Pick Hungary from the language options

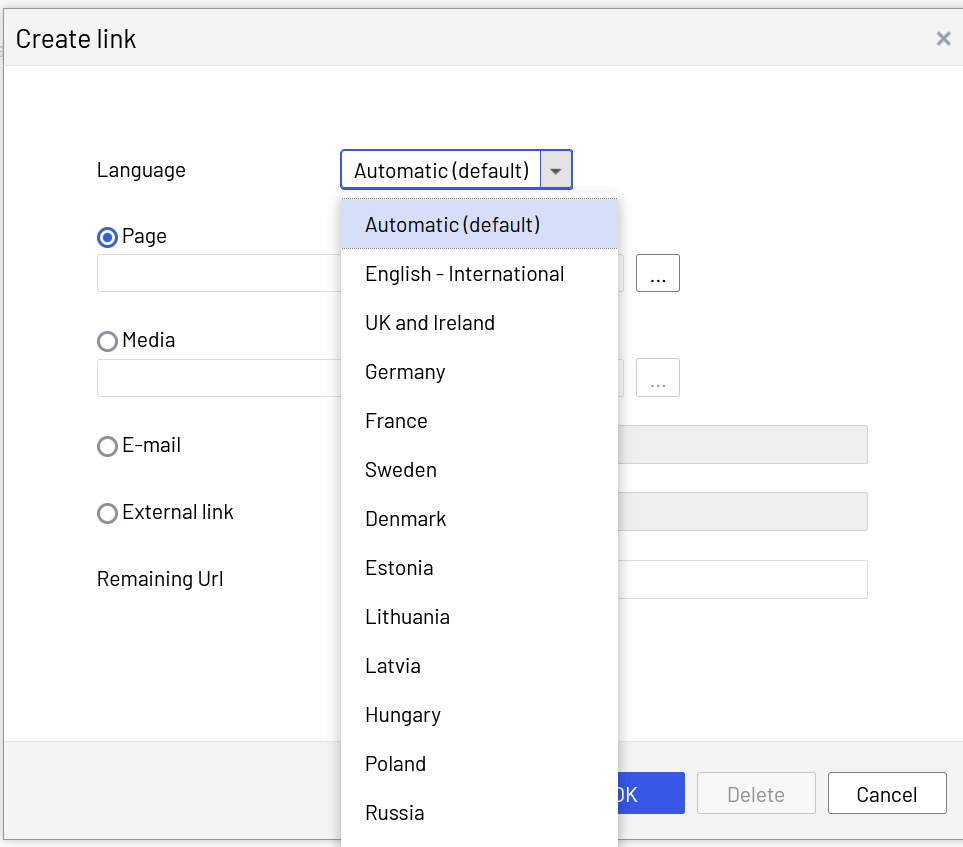pos(403,715)
